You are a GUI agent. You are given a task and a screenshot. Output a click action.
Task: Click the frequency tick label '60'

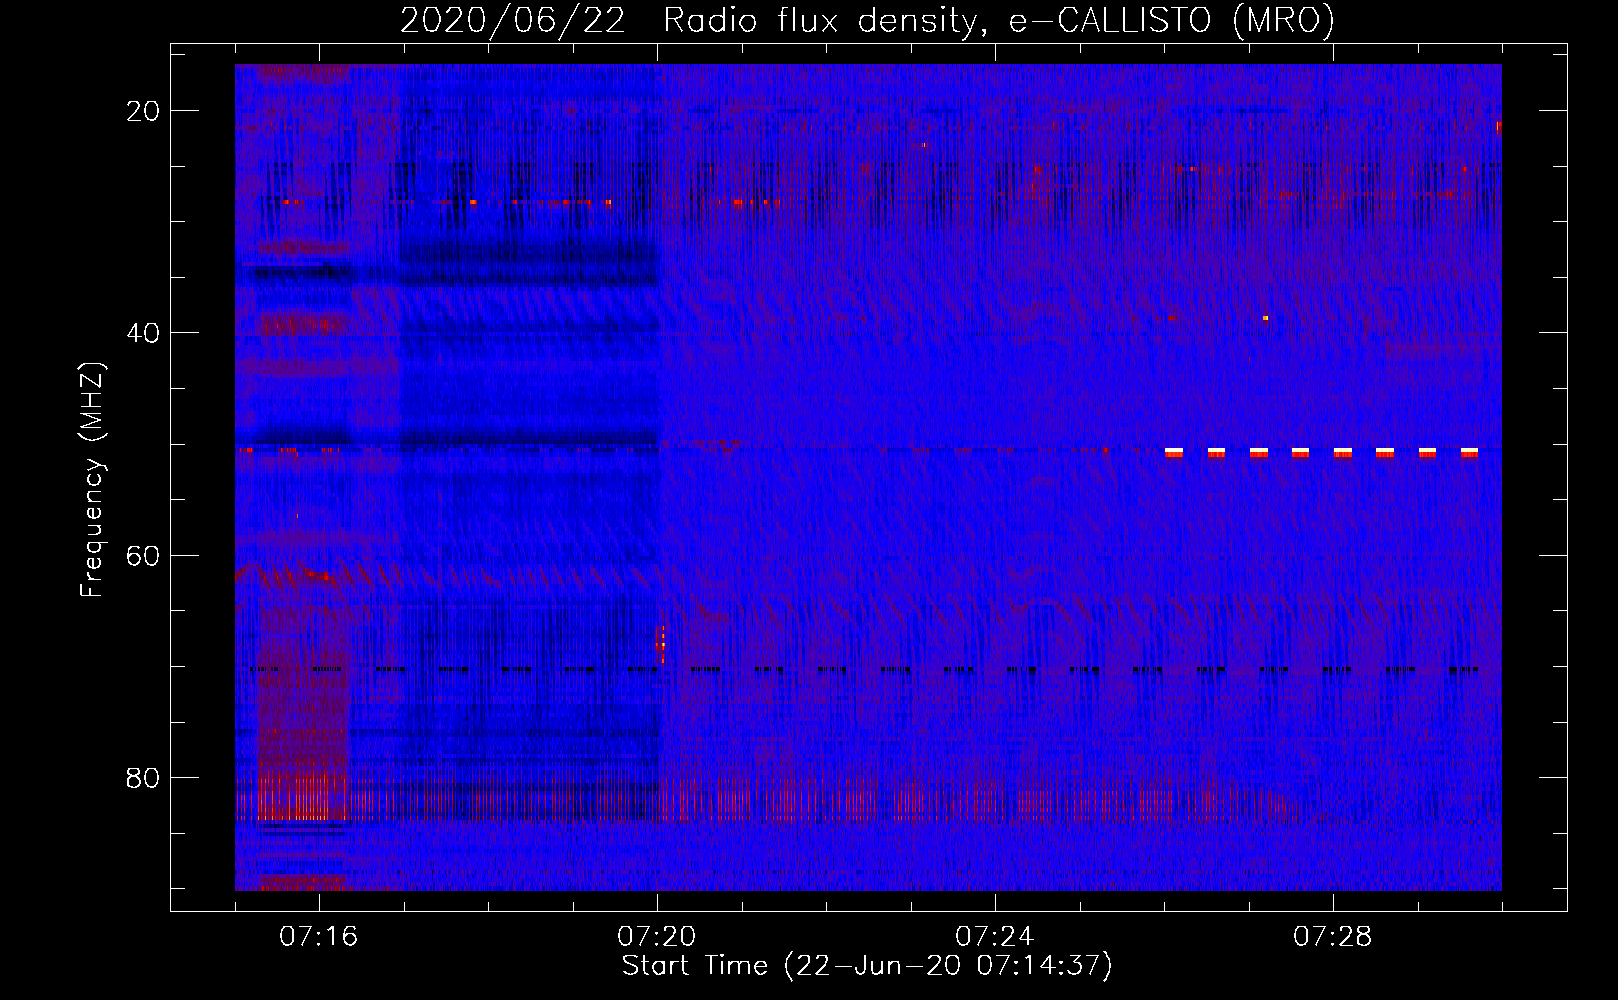(x=144, y=556)
